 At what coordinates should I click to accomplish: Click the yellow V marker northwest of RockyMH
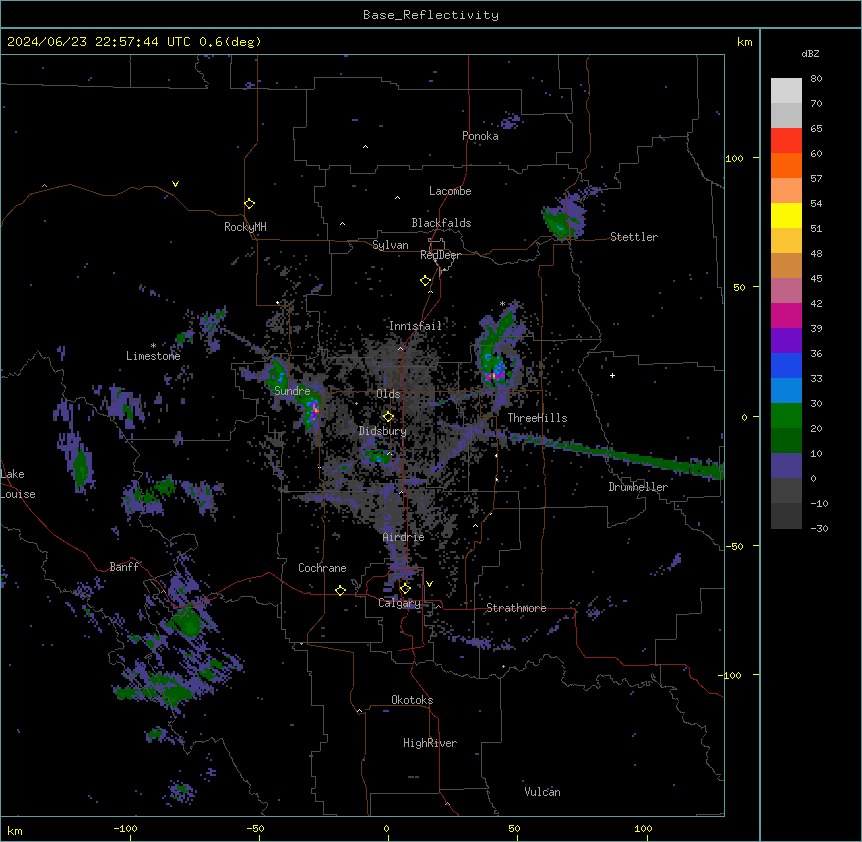pos(175,184)
